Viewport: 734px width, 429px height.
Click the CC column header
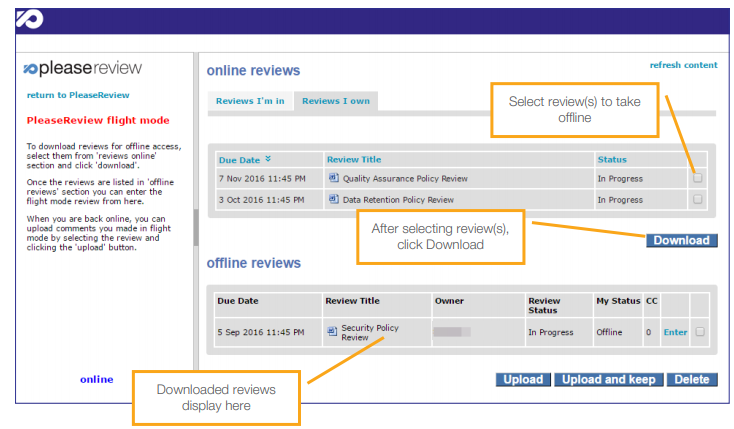[x=652, y=301]
